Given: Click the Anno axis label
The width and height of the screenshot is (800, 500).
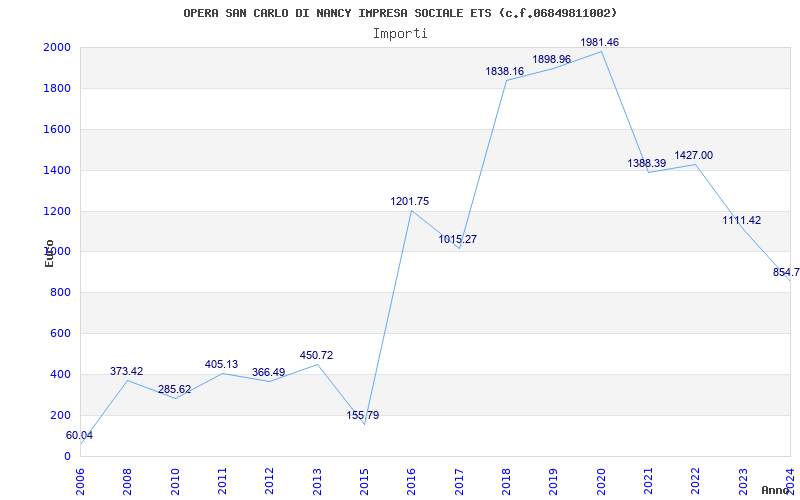Looking at the screenshot, I should tap(776, 490).
